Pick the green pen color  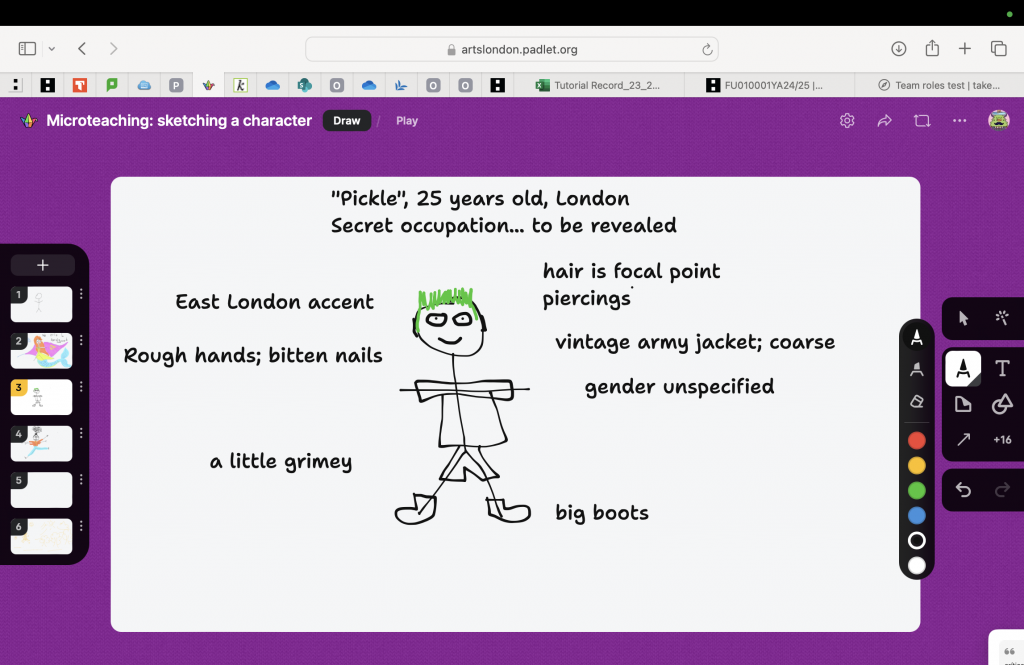click(x=917, y=490)
